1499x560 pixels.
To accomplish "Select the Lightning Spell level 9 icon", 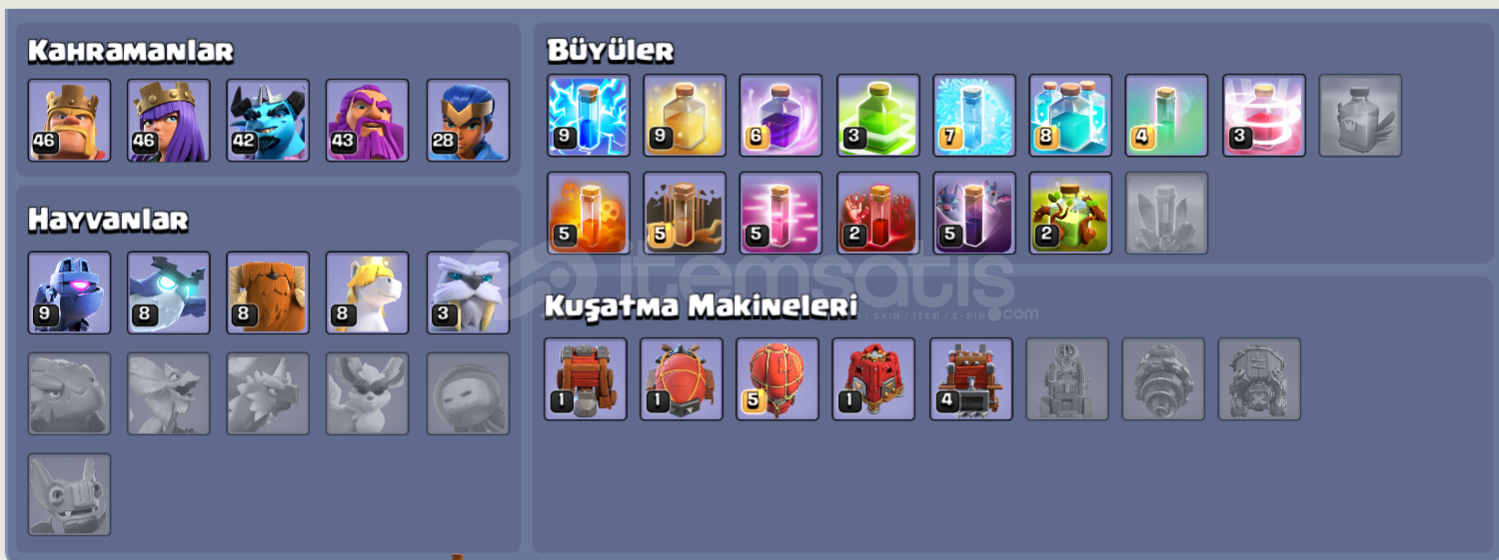I will 588,115.
